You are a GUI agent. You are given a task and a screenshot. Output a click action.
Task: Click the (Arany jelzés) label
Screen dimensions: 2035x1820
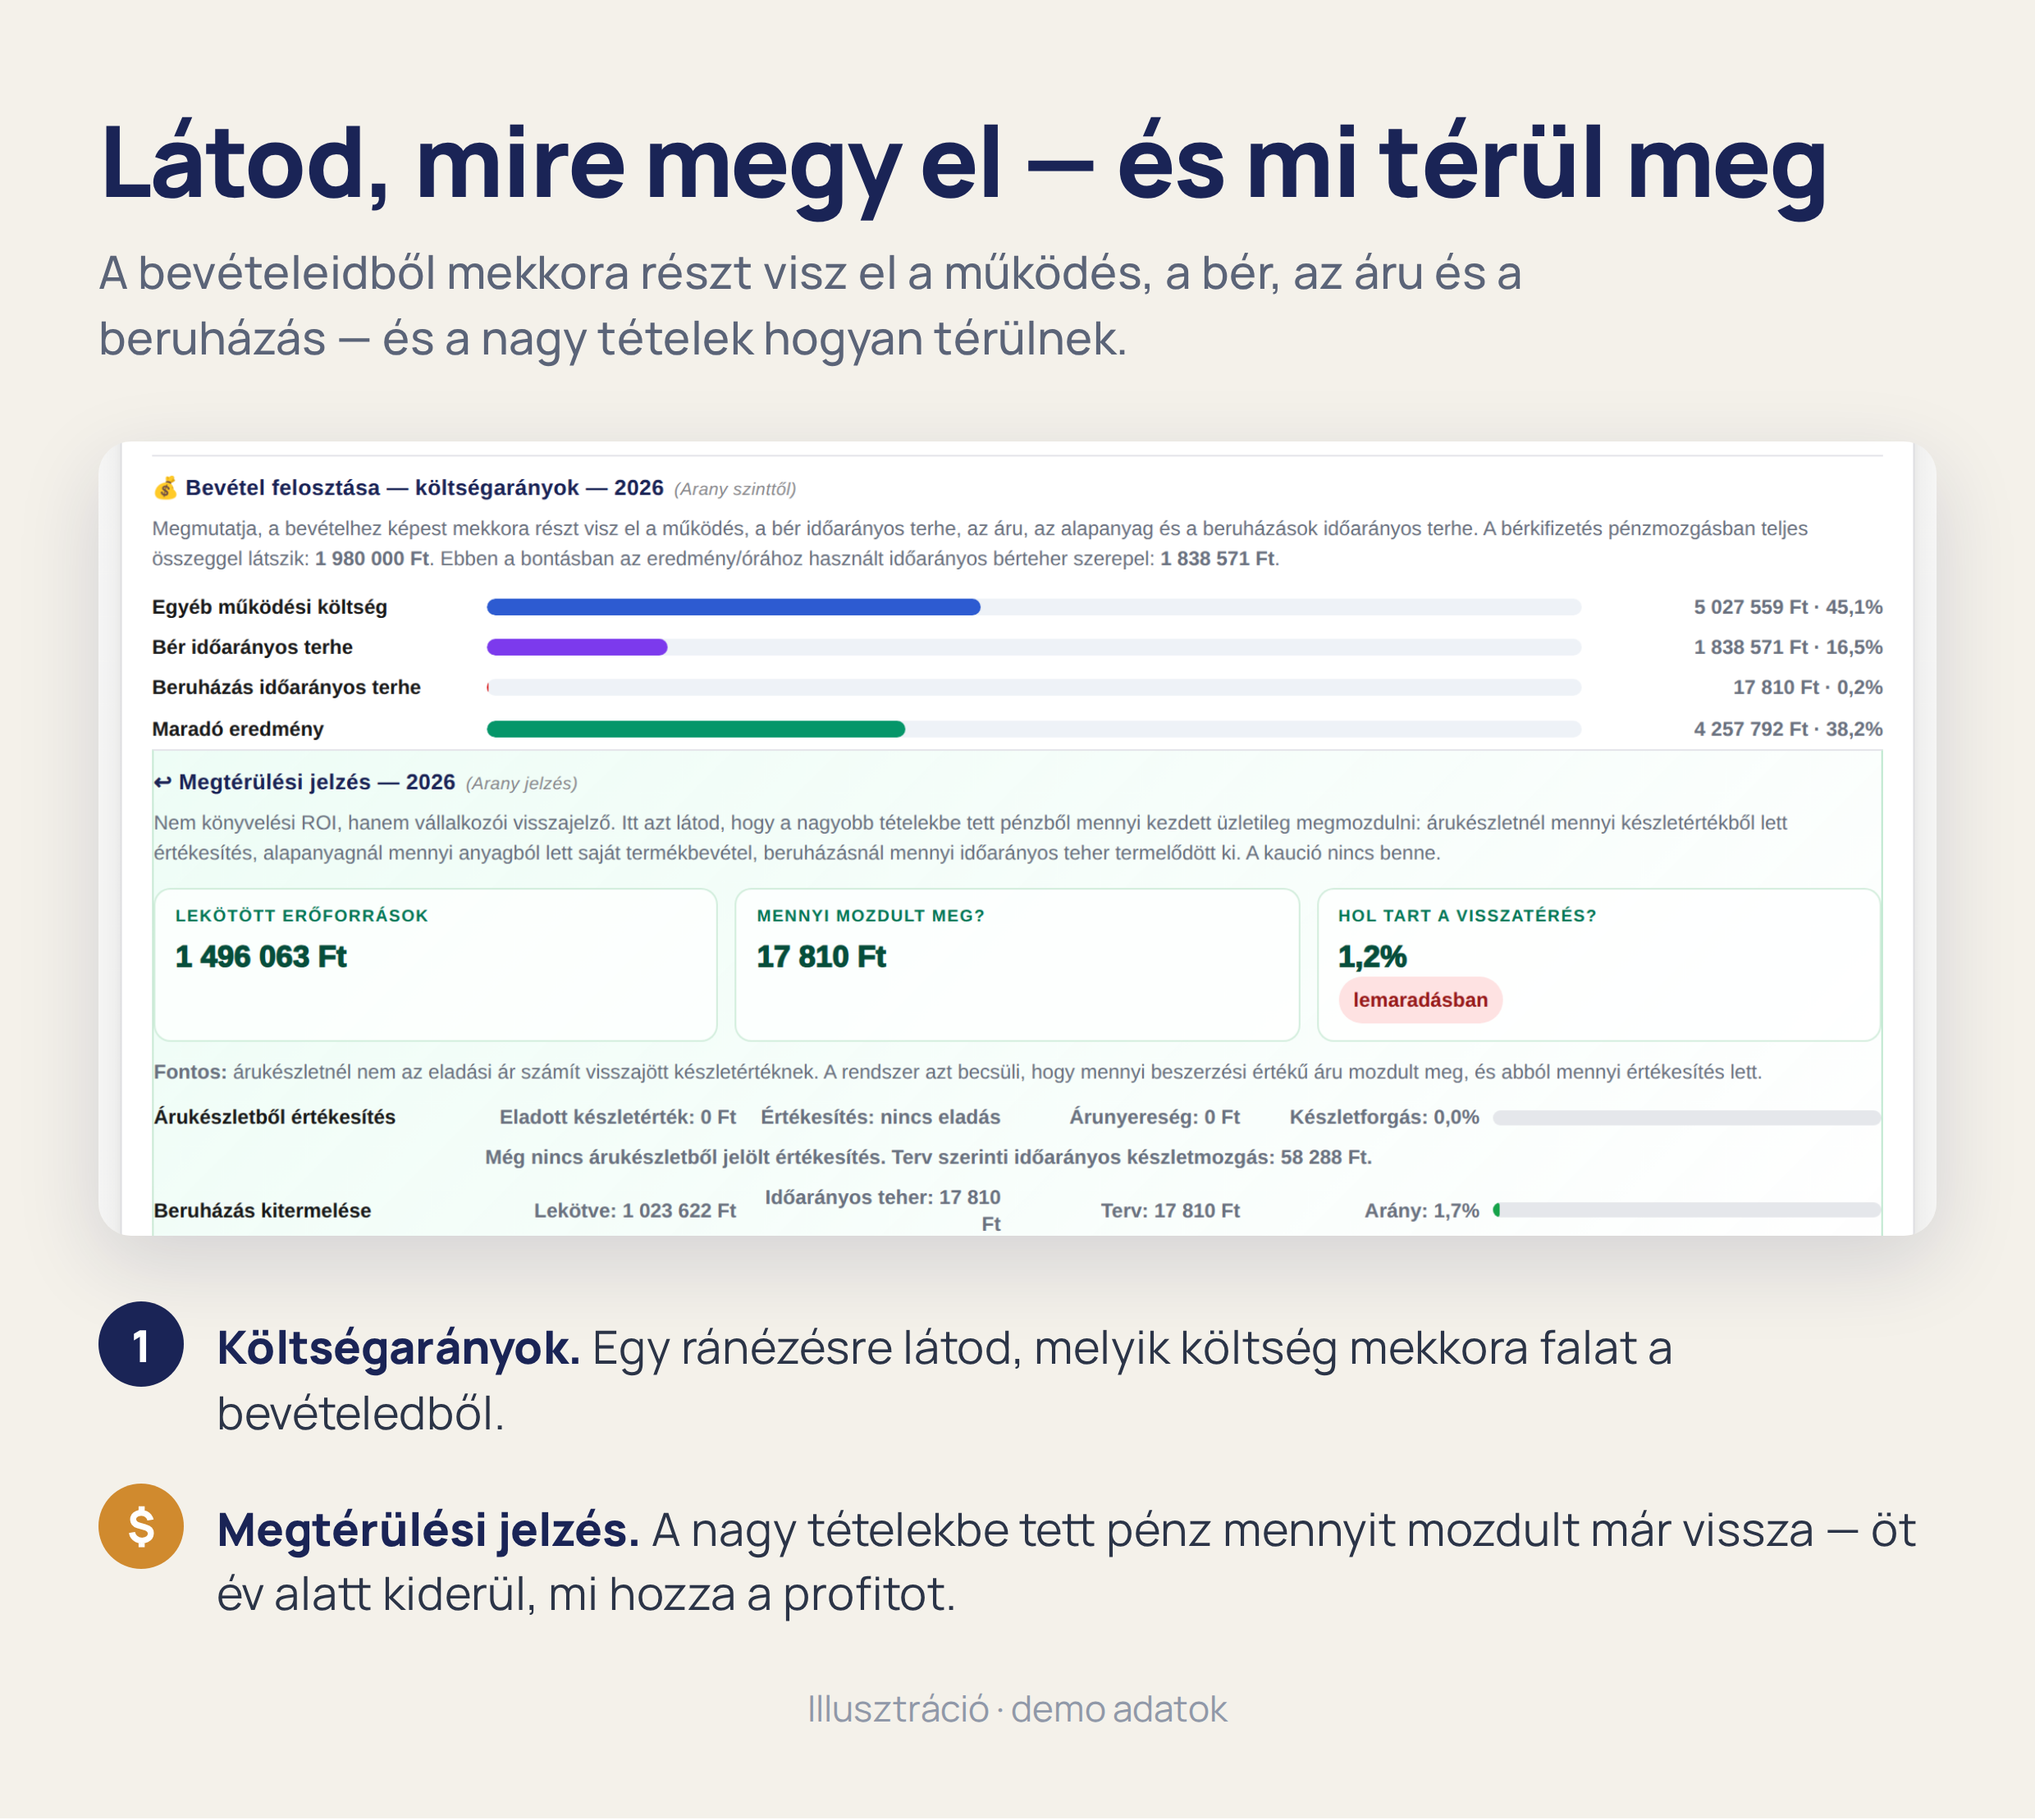[521, 783]
